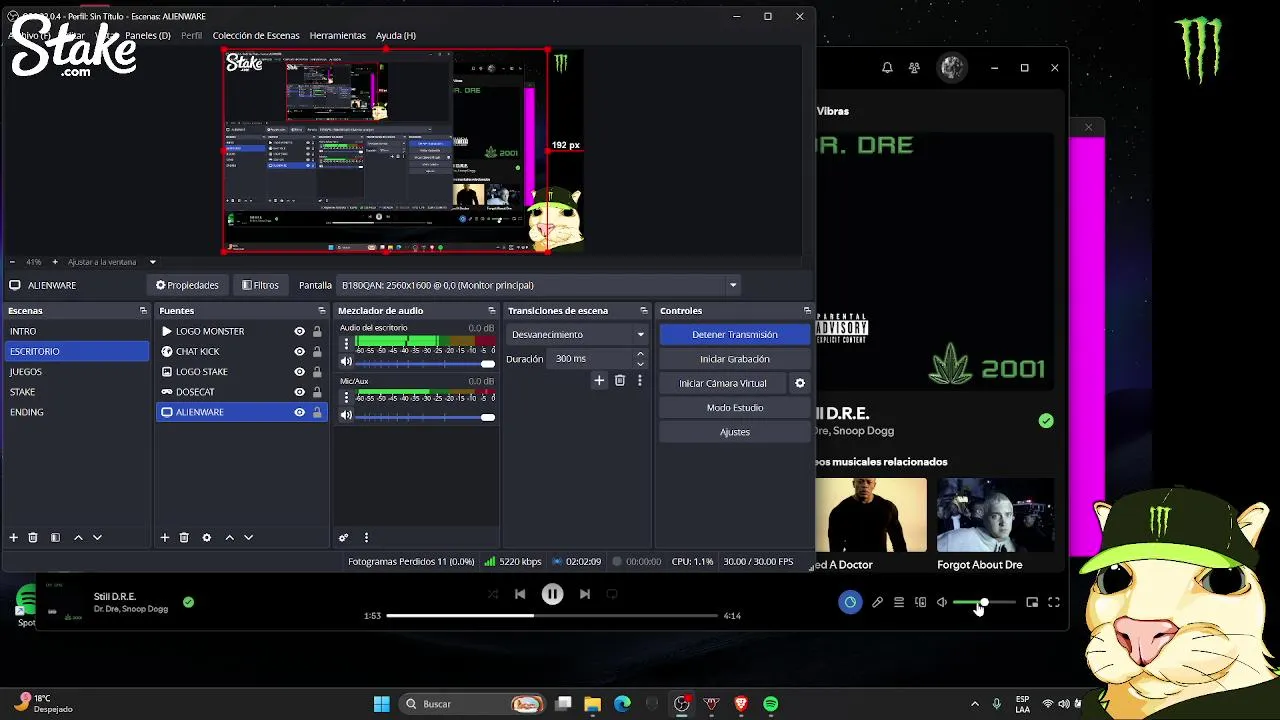The width and height of the screenshot is (1280, 720).
Task: Move selected source down in Fuentes
Action: 249,537
